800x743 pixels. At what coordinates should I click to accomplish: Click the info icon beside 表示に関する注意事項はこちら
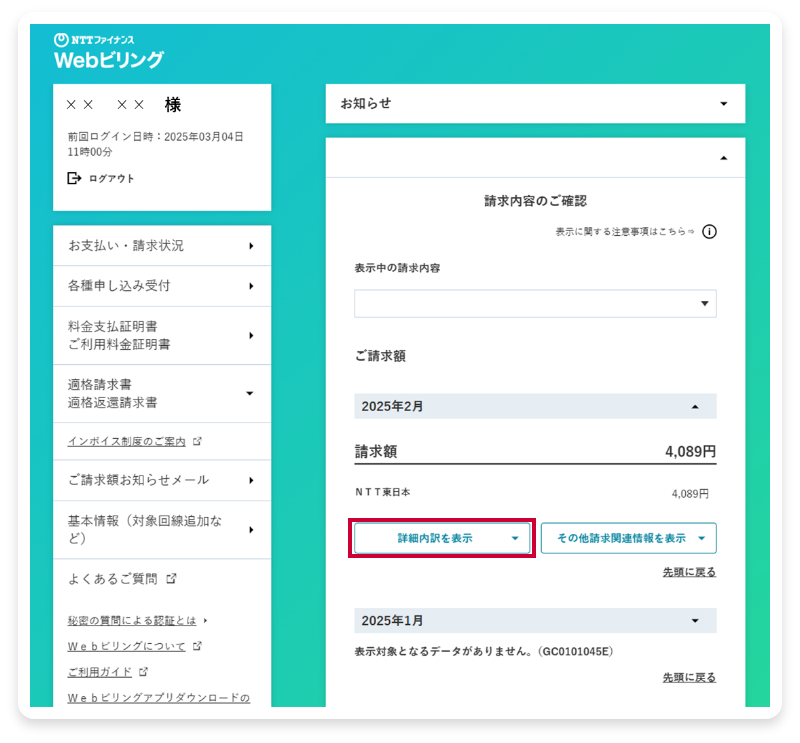click(x=710, y=231)
